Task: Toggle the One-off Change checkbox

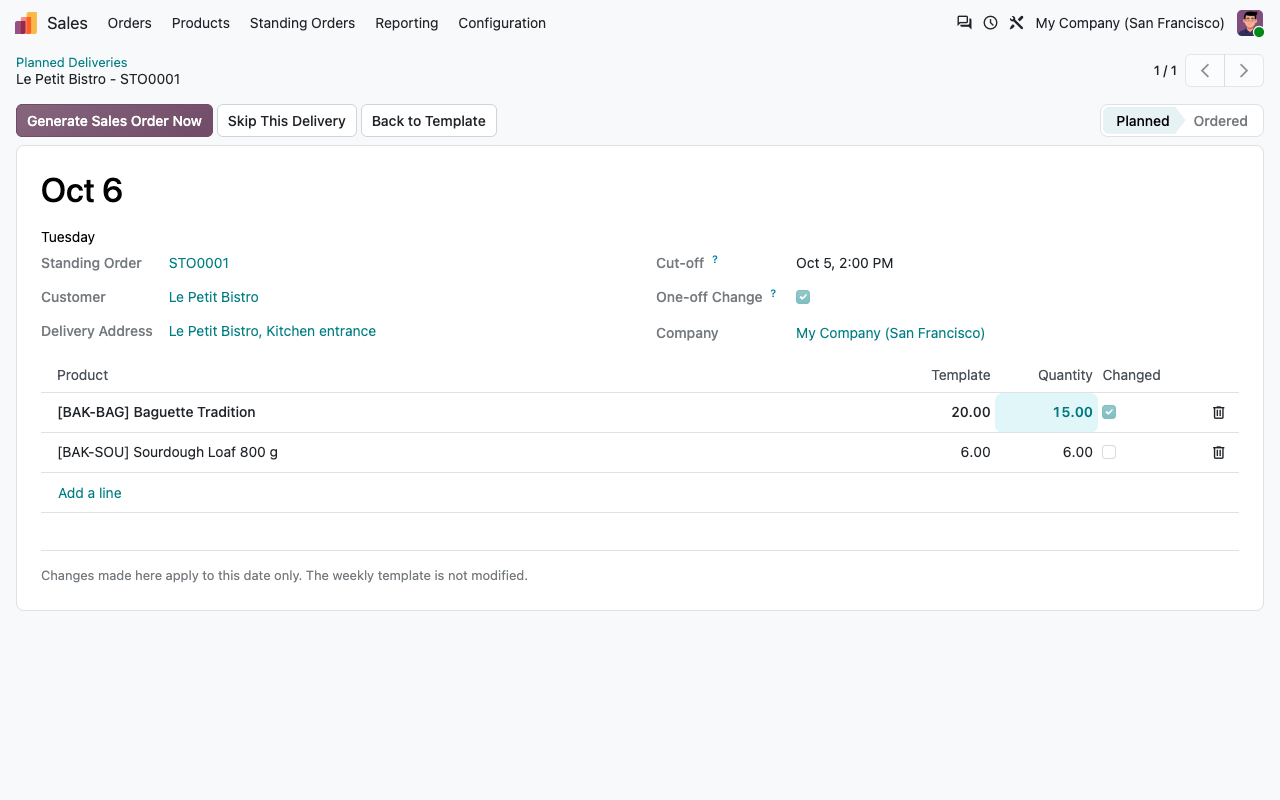Action: [803, 297]
